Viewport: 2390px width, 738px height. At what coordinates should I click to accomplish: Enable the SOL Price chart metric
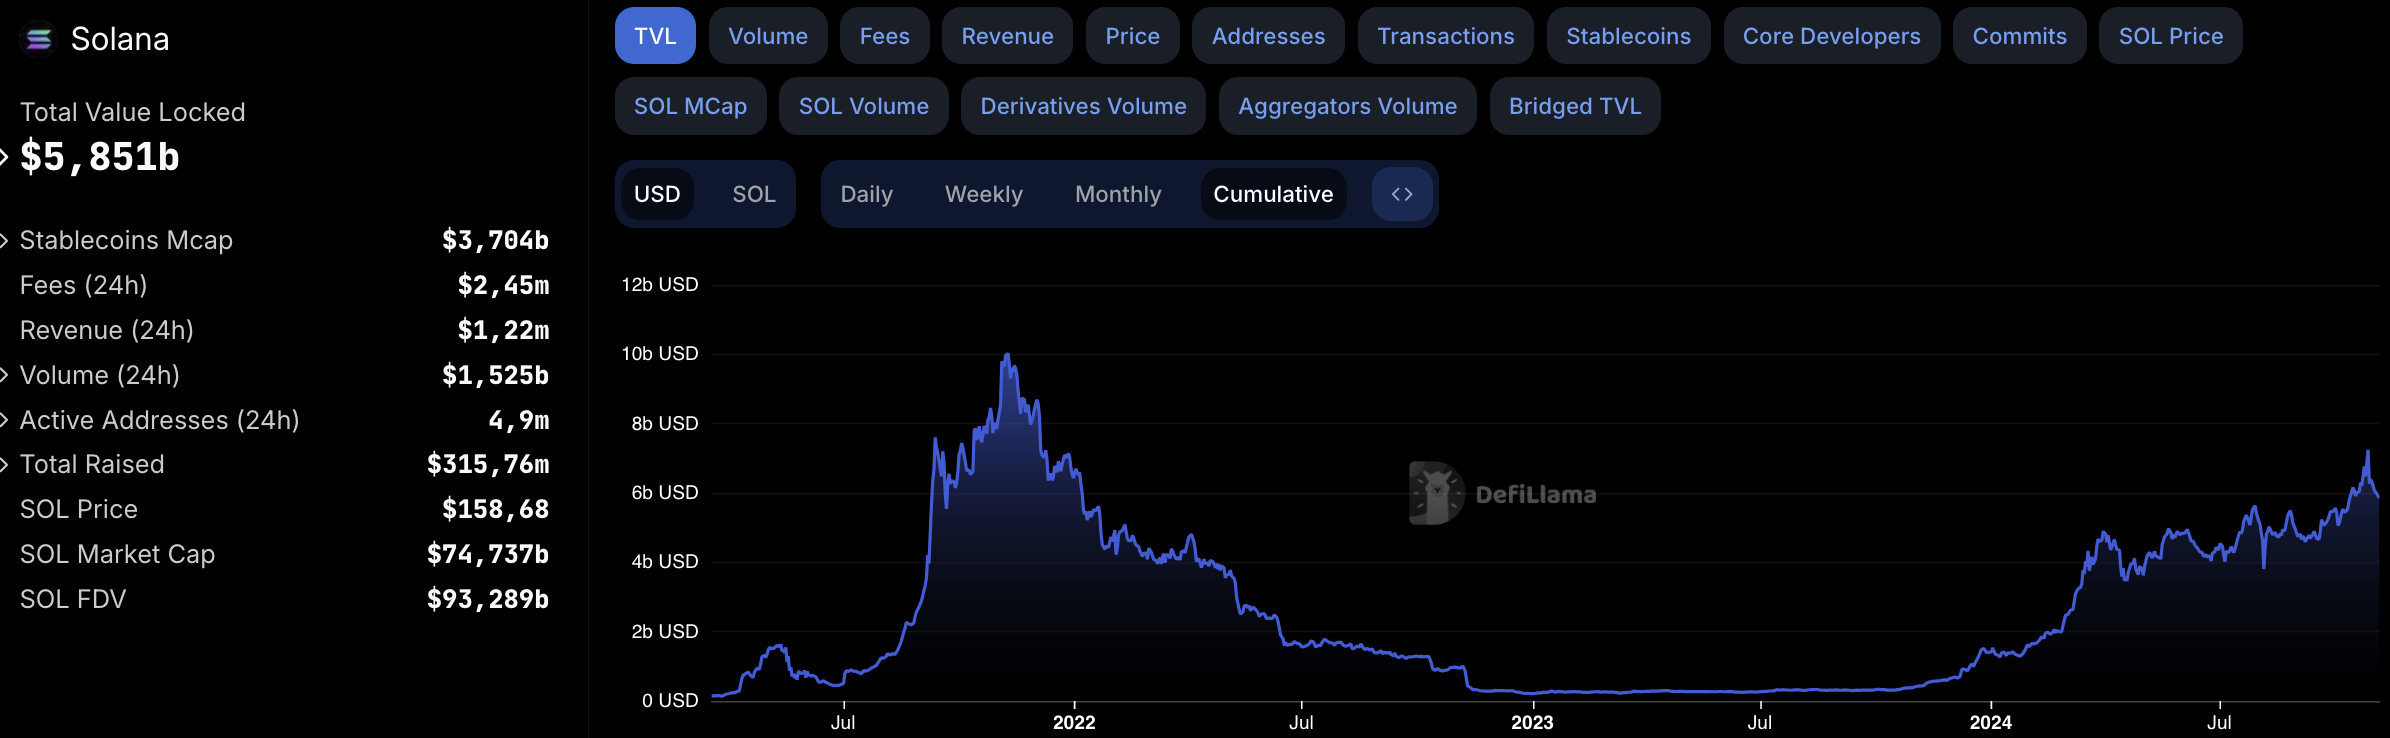[x=2171, y=36]
